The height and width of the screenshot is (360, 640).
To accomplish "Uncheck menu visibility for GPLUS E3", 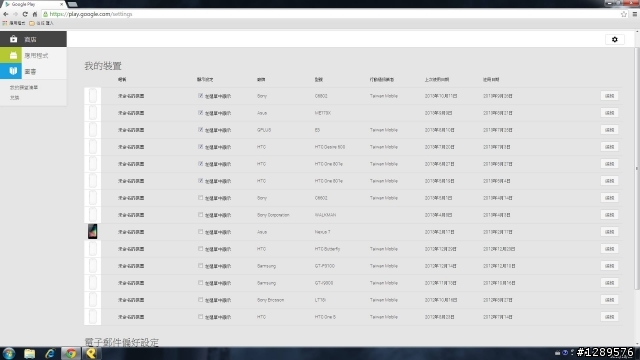I will (x=200, y=130).
